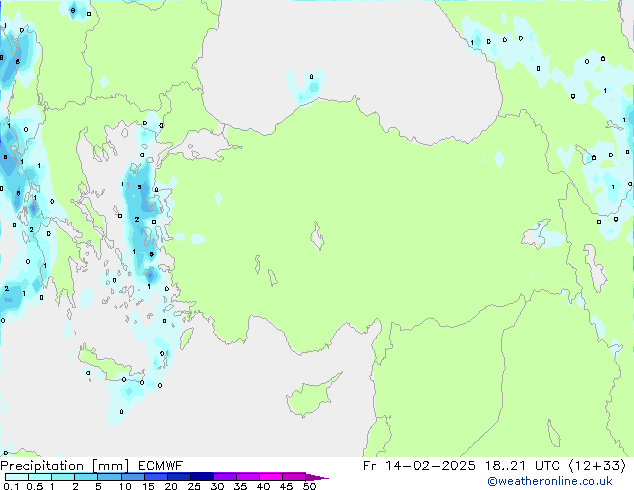Pick the 35–40 mm violet swatch
The width and height of the screenshot is (634, 490).
click(248, 477)
